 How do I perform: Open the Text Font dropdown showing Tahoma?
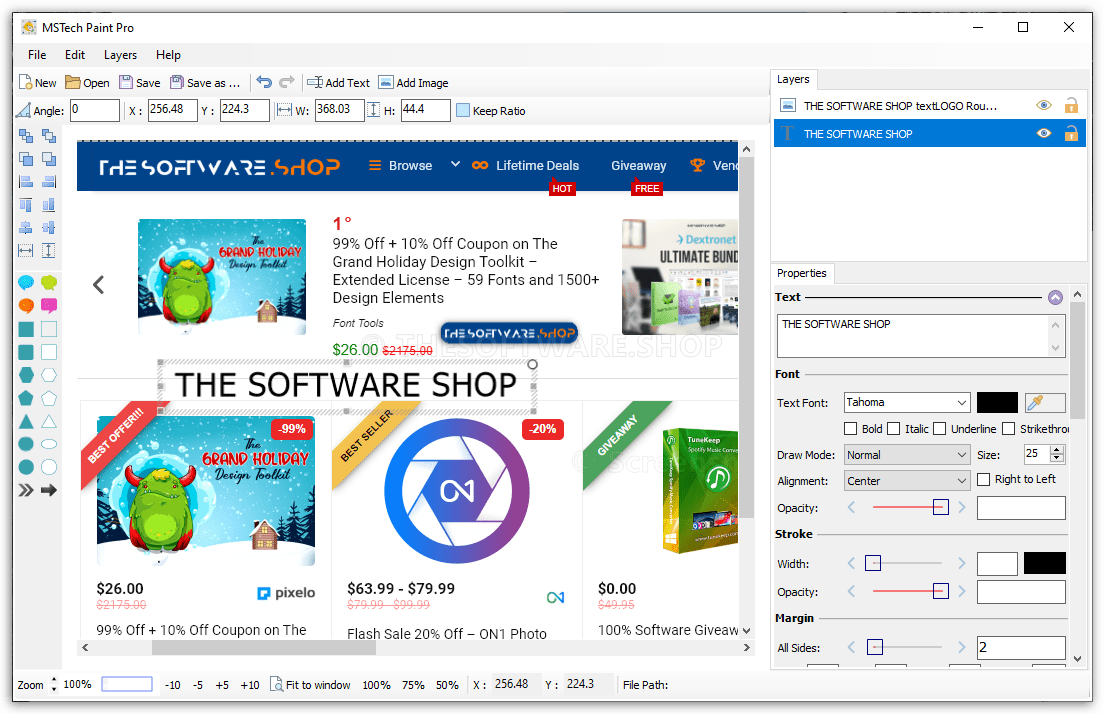pos(907,402)
